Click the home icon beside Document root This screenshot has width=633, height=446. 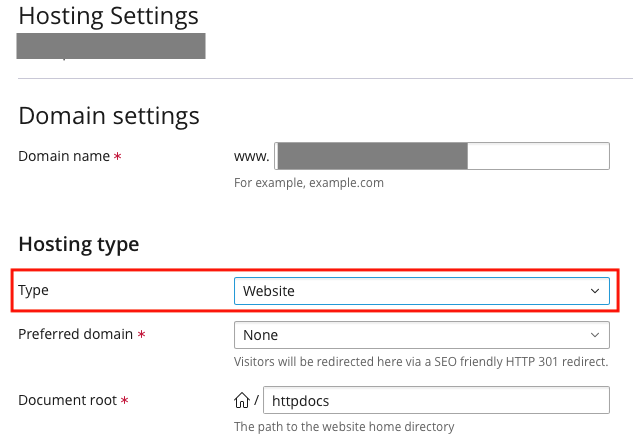point(241,401)
